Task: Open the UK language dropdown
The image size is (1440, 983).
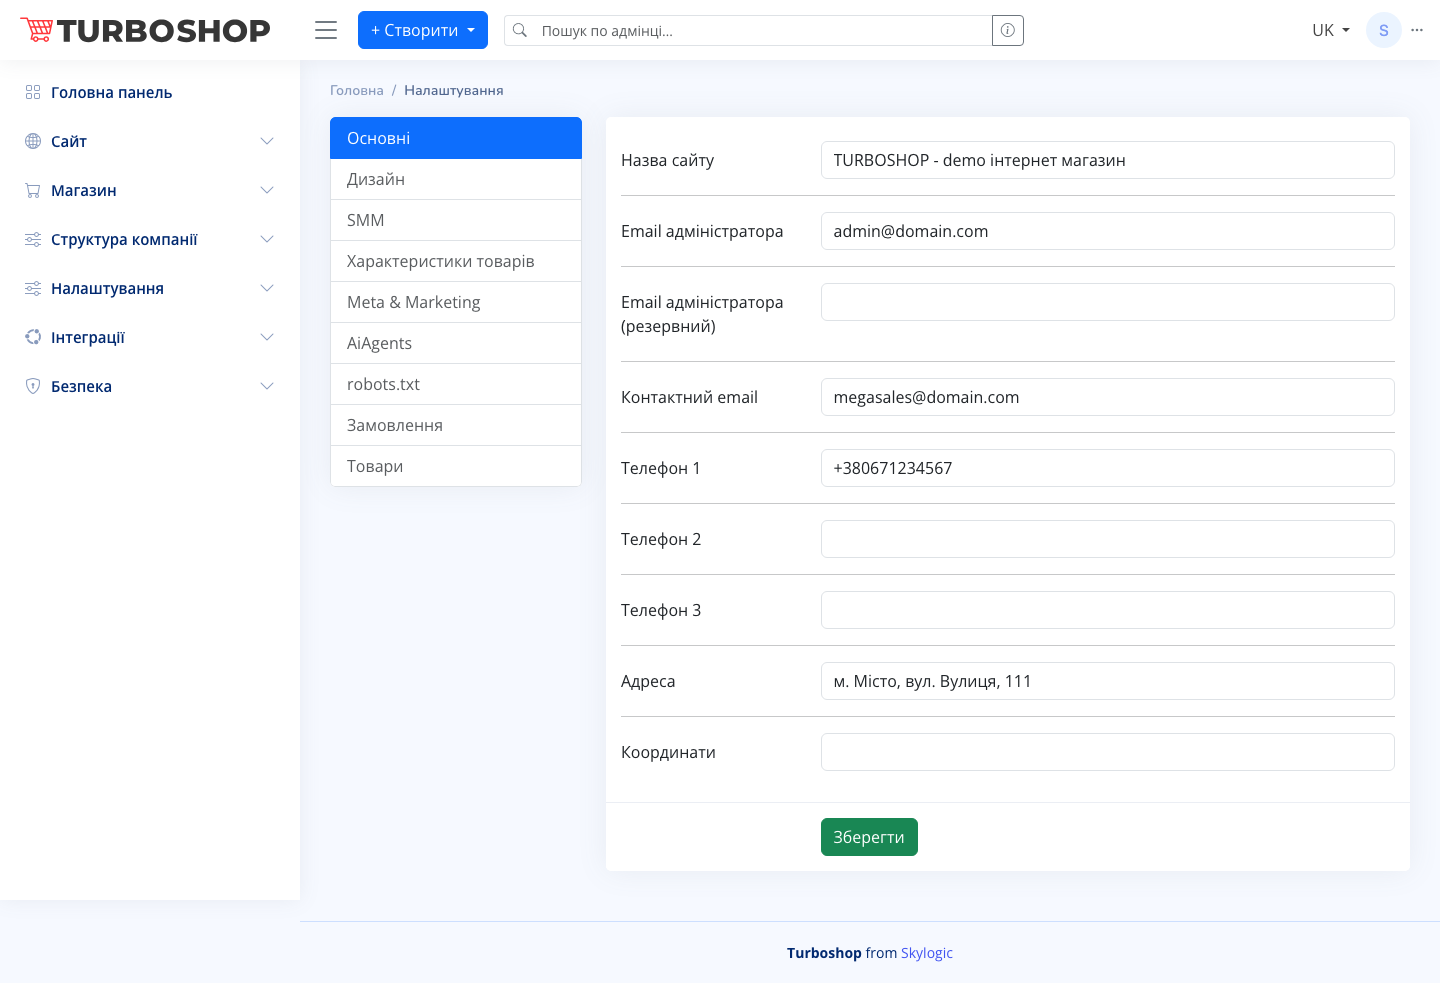Action: [1331, 30]
